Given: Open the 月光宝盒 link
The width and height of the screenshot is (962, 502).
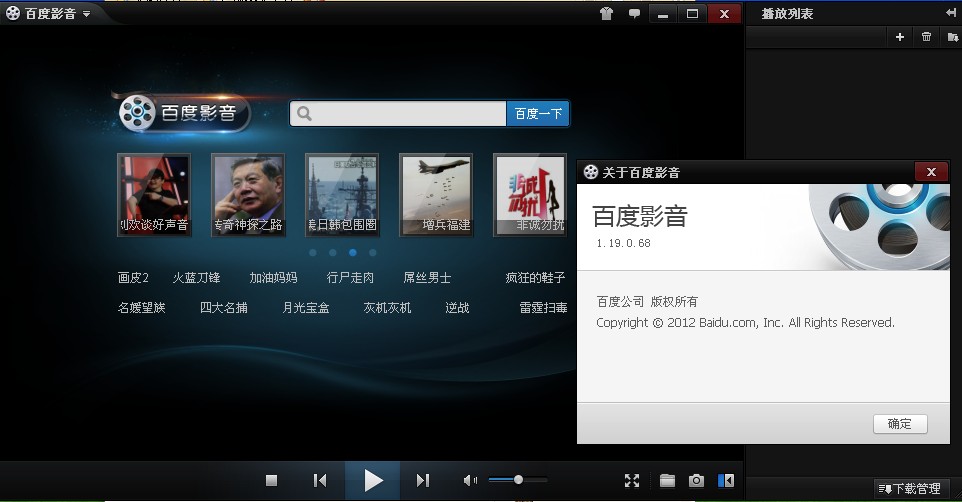Looking at the screenshot, I should [x=306, y=307].
